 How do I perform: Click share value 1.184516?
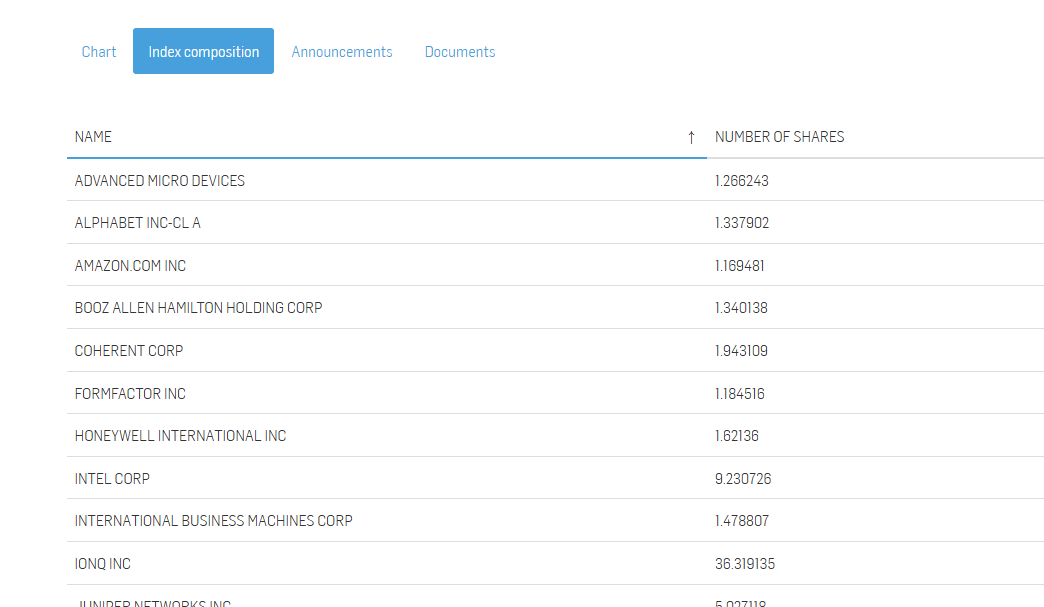click(x=740, y=394)
